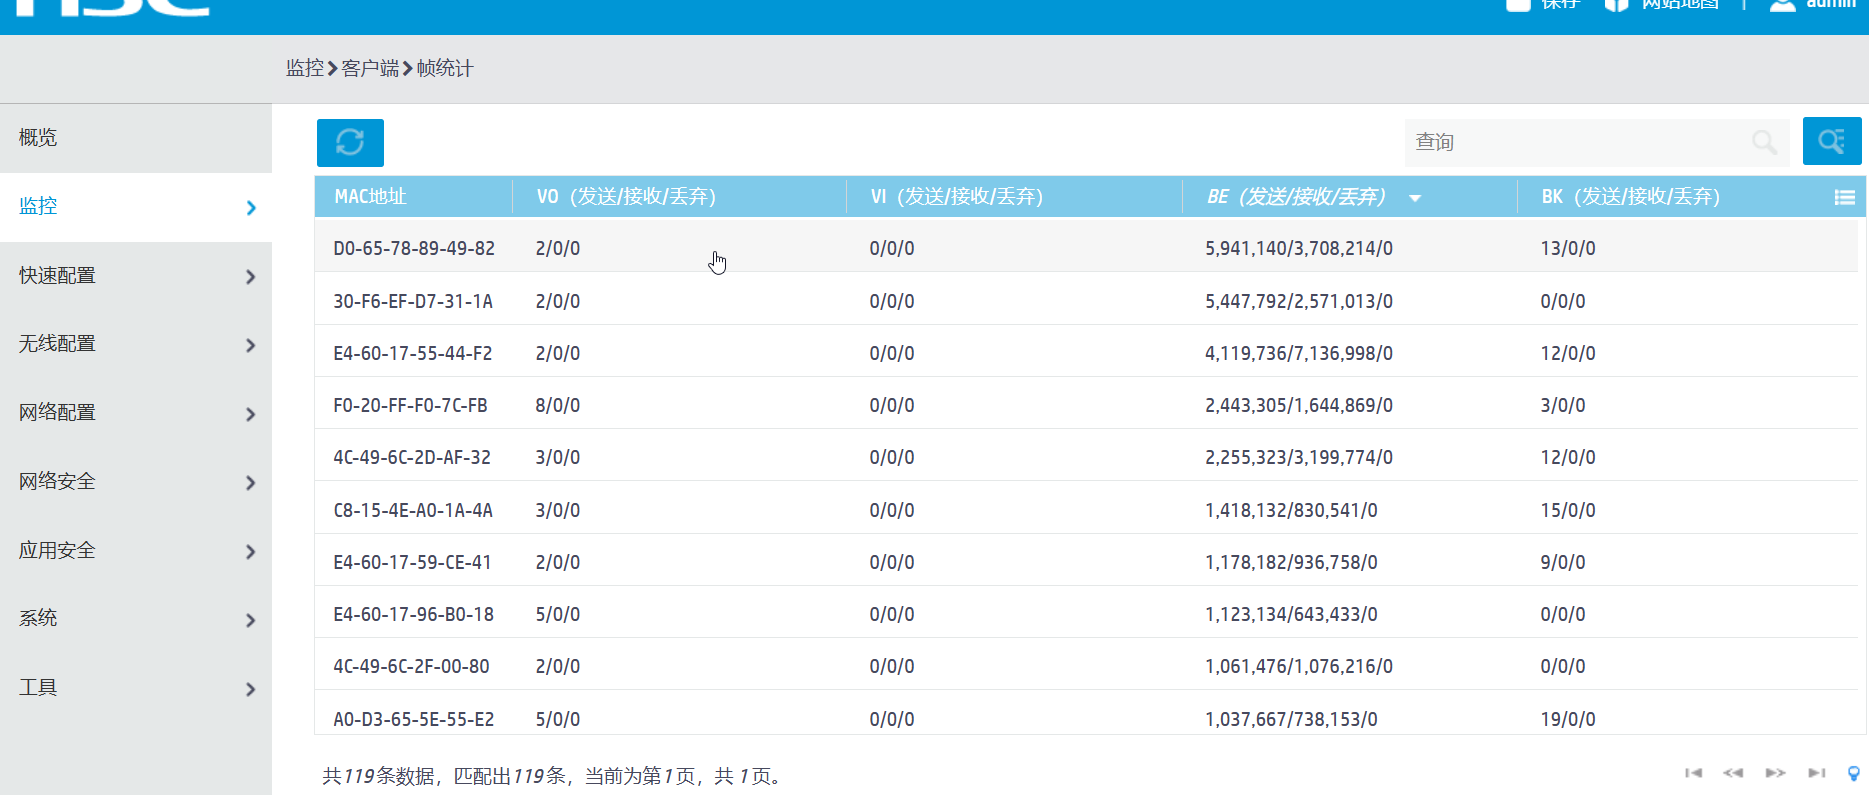Click the 网站地图 book icon
Viewport: 1869px width, 795px height.
click(x=1616, y=5)
